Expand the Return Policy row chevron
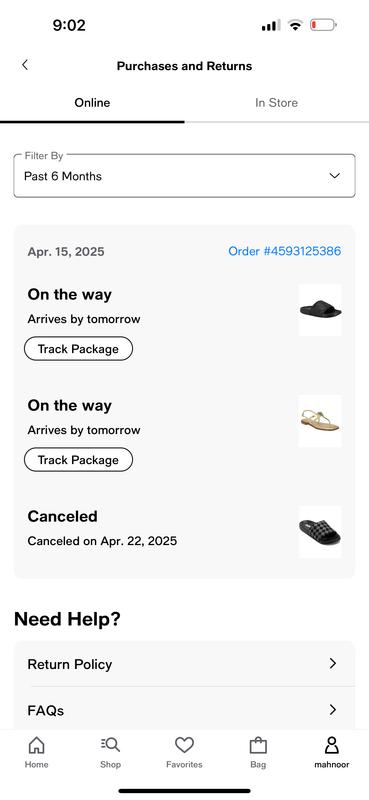The image size is (369, 800). pos(333,663)
